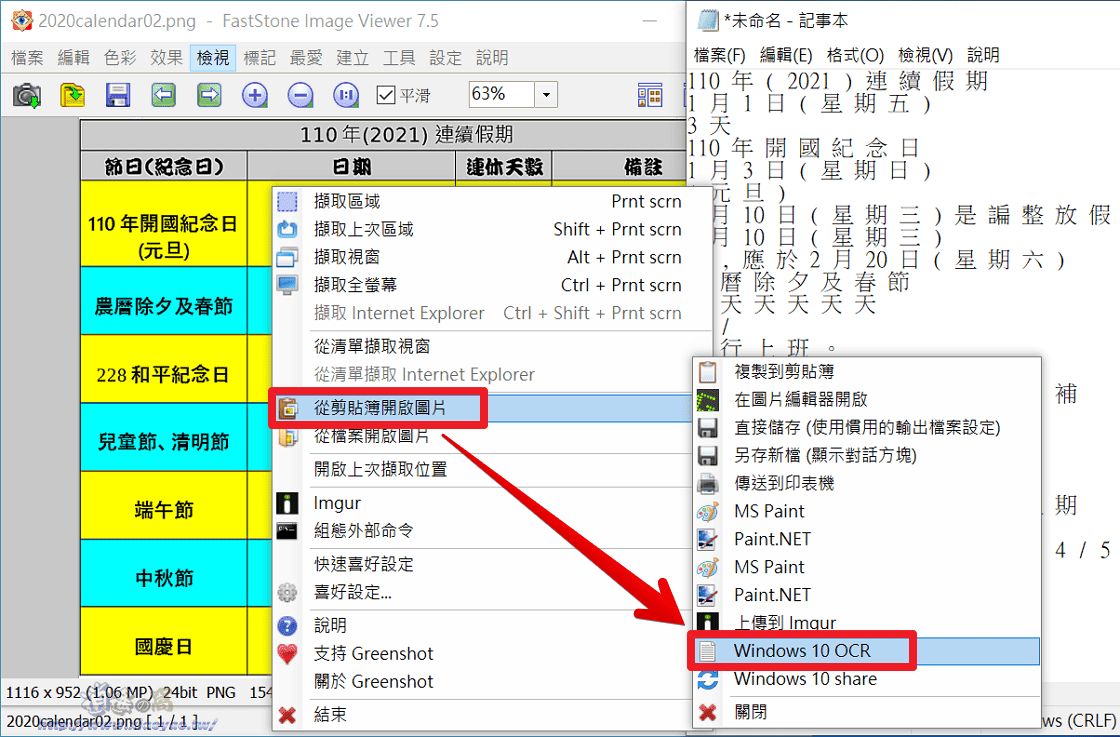Open the 效果 menu in FastStone

166,57
